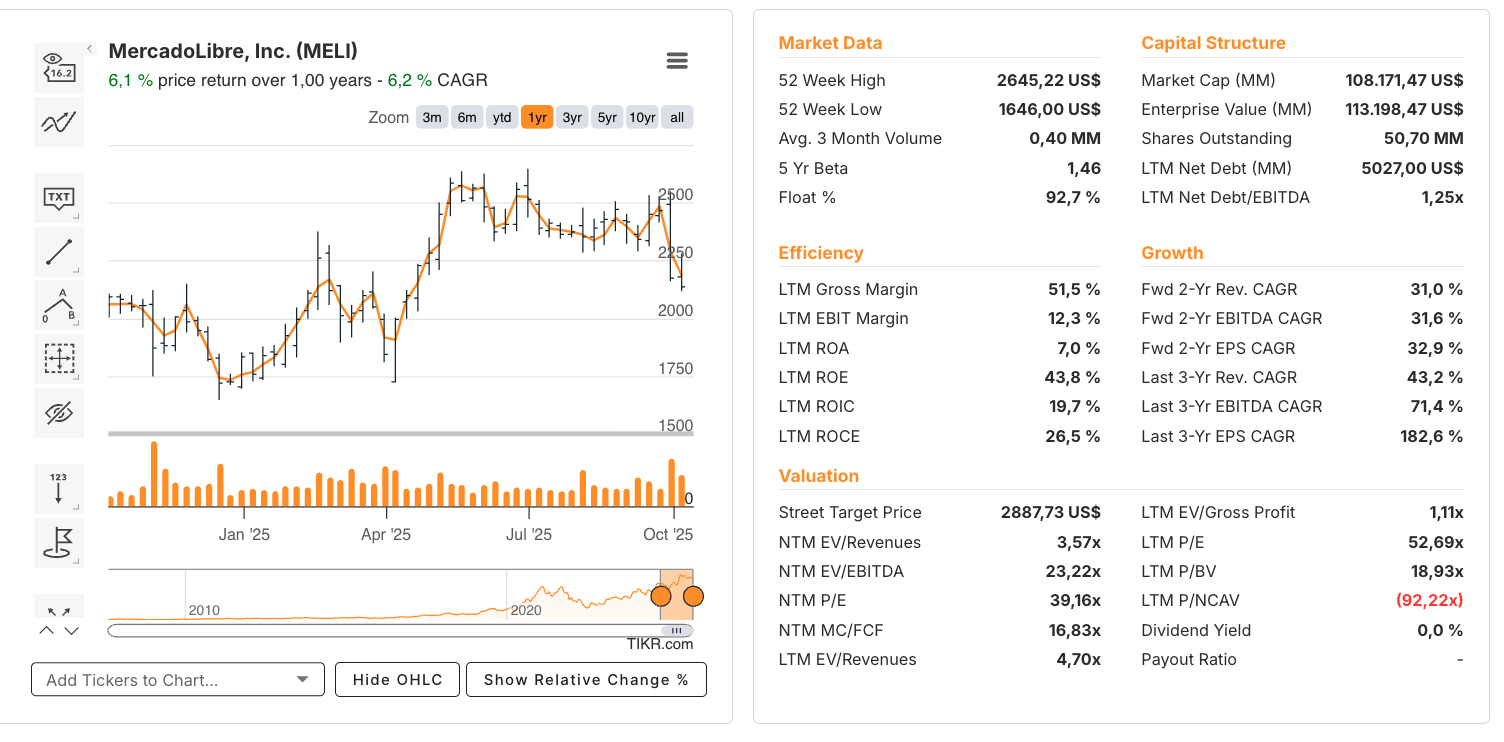Set zoom range to 5yr
This screenshot has height=742, width=1504.
[x=607, y=117]
